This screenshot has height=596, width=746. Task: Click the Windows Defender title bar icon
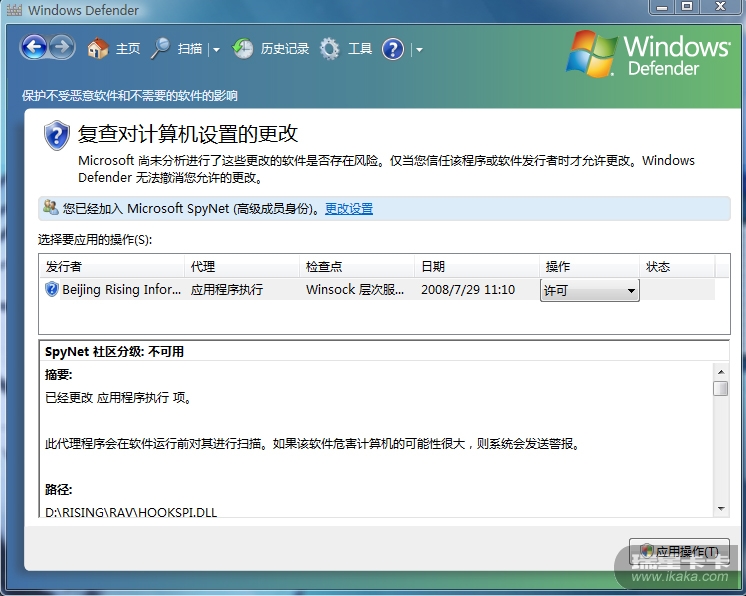[x=14, y=10]
